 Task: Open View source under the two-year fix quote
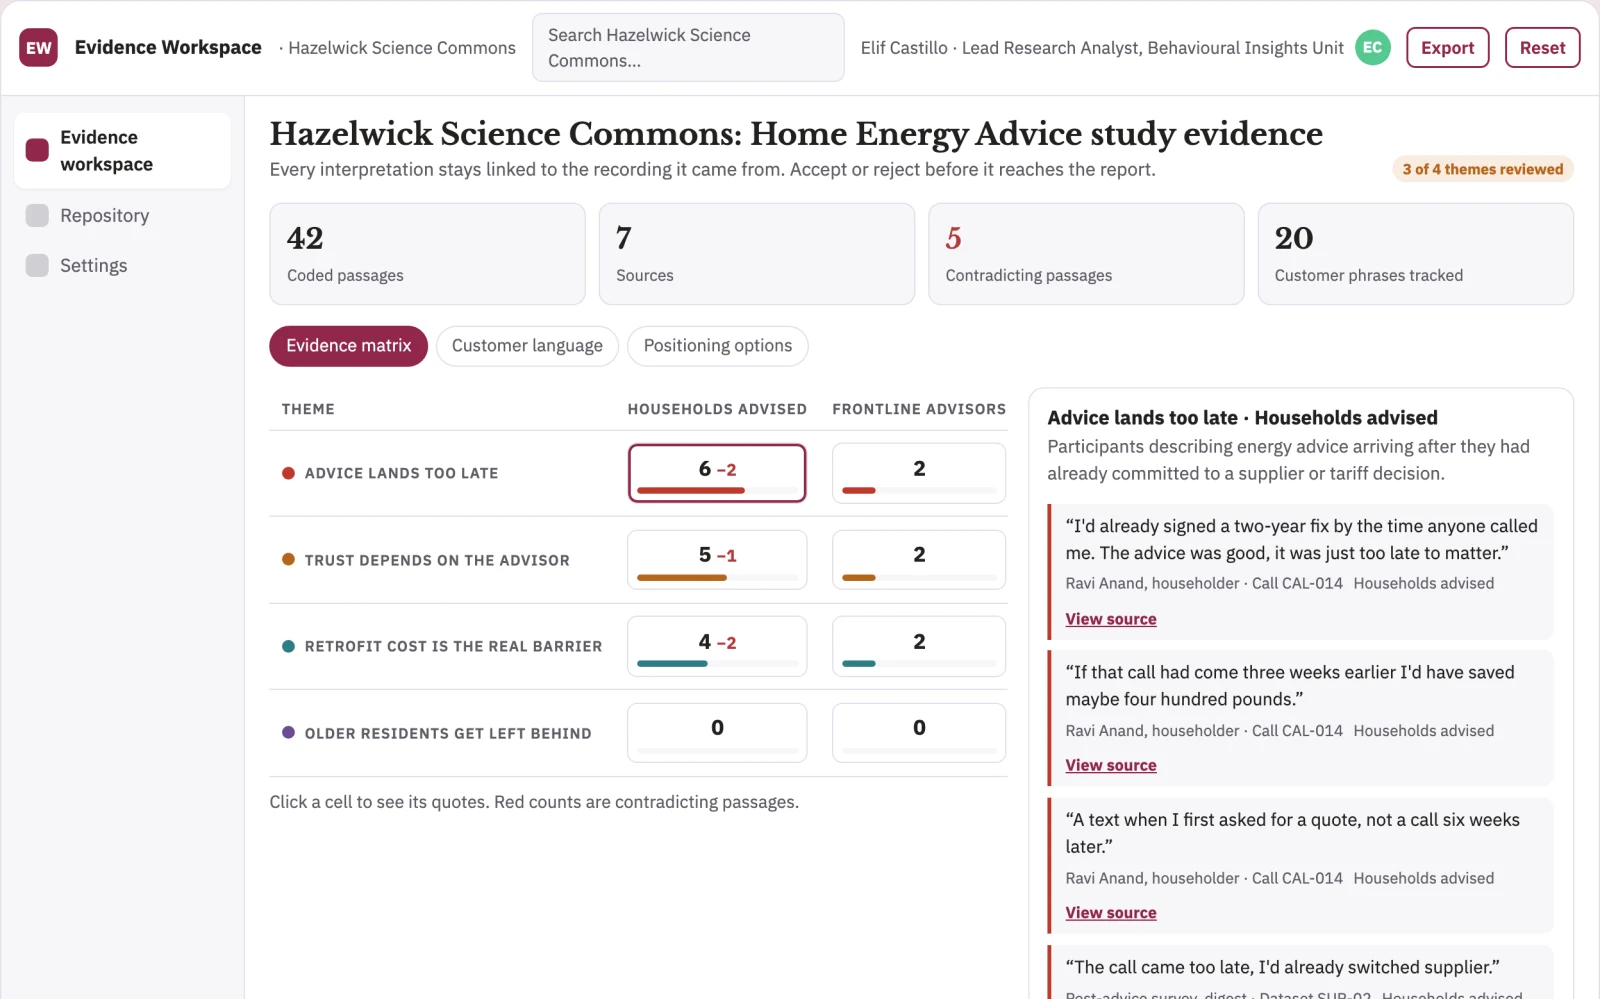[x=1110, y=619]
